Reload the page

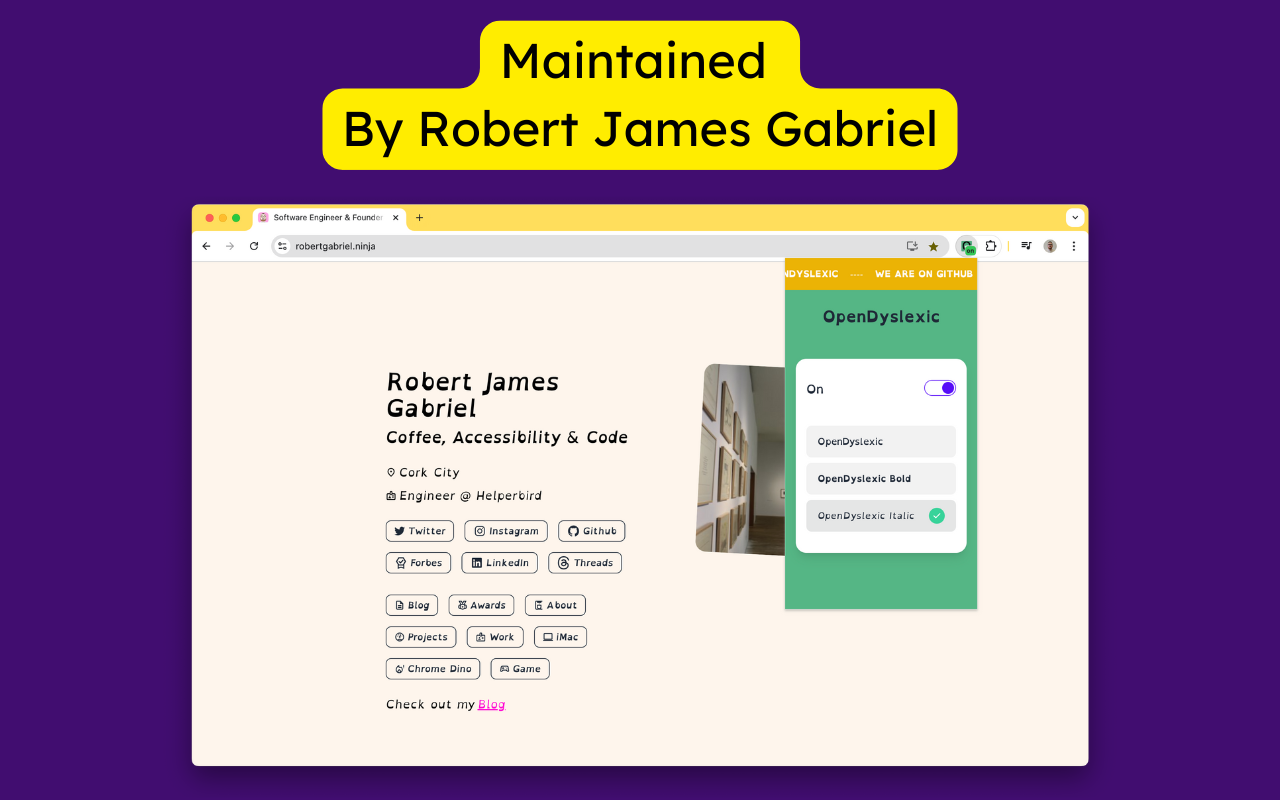[x=254, y=246]
